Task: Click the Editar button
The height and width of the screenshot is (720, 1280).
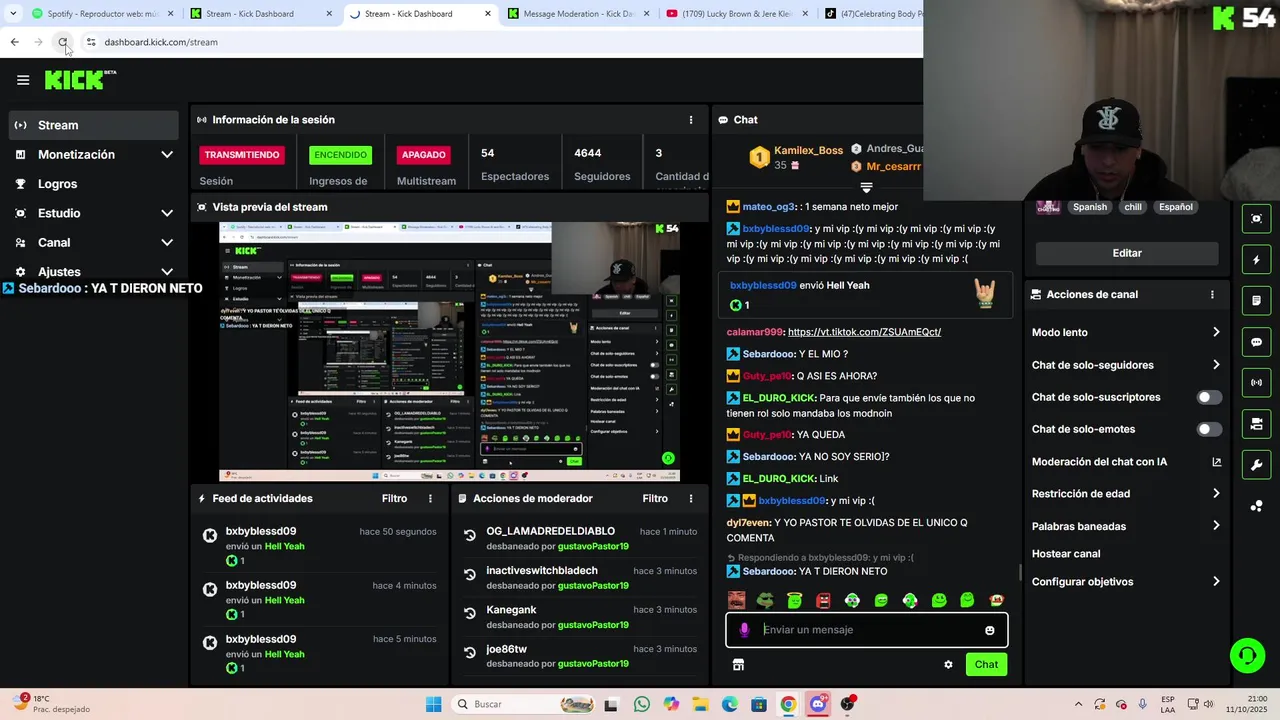Action: click(x=1127, y=253)
